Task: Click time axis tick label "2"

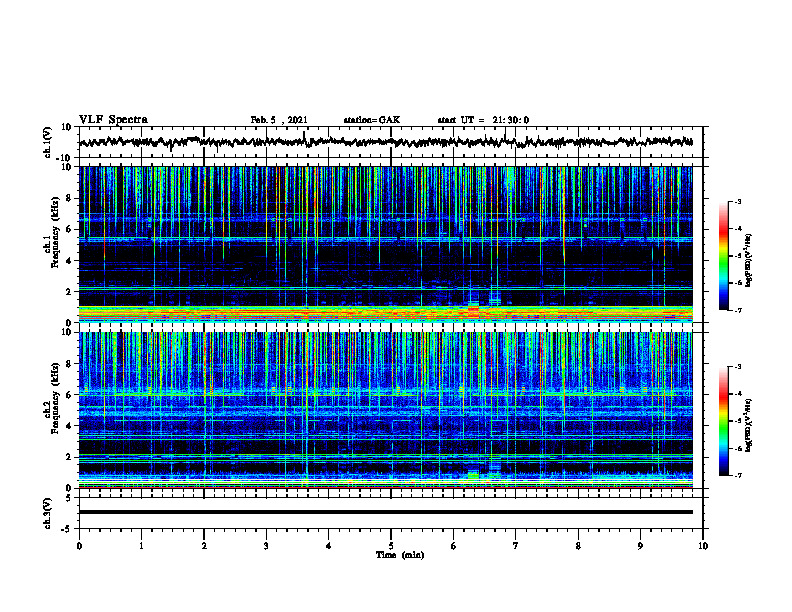Action: tap(204, 546)
